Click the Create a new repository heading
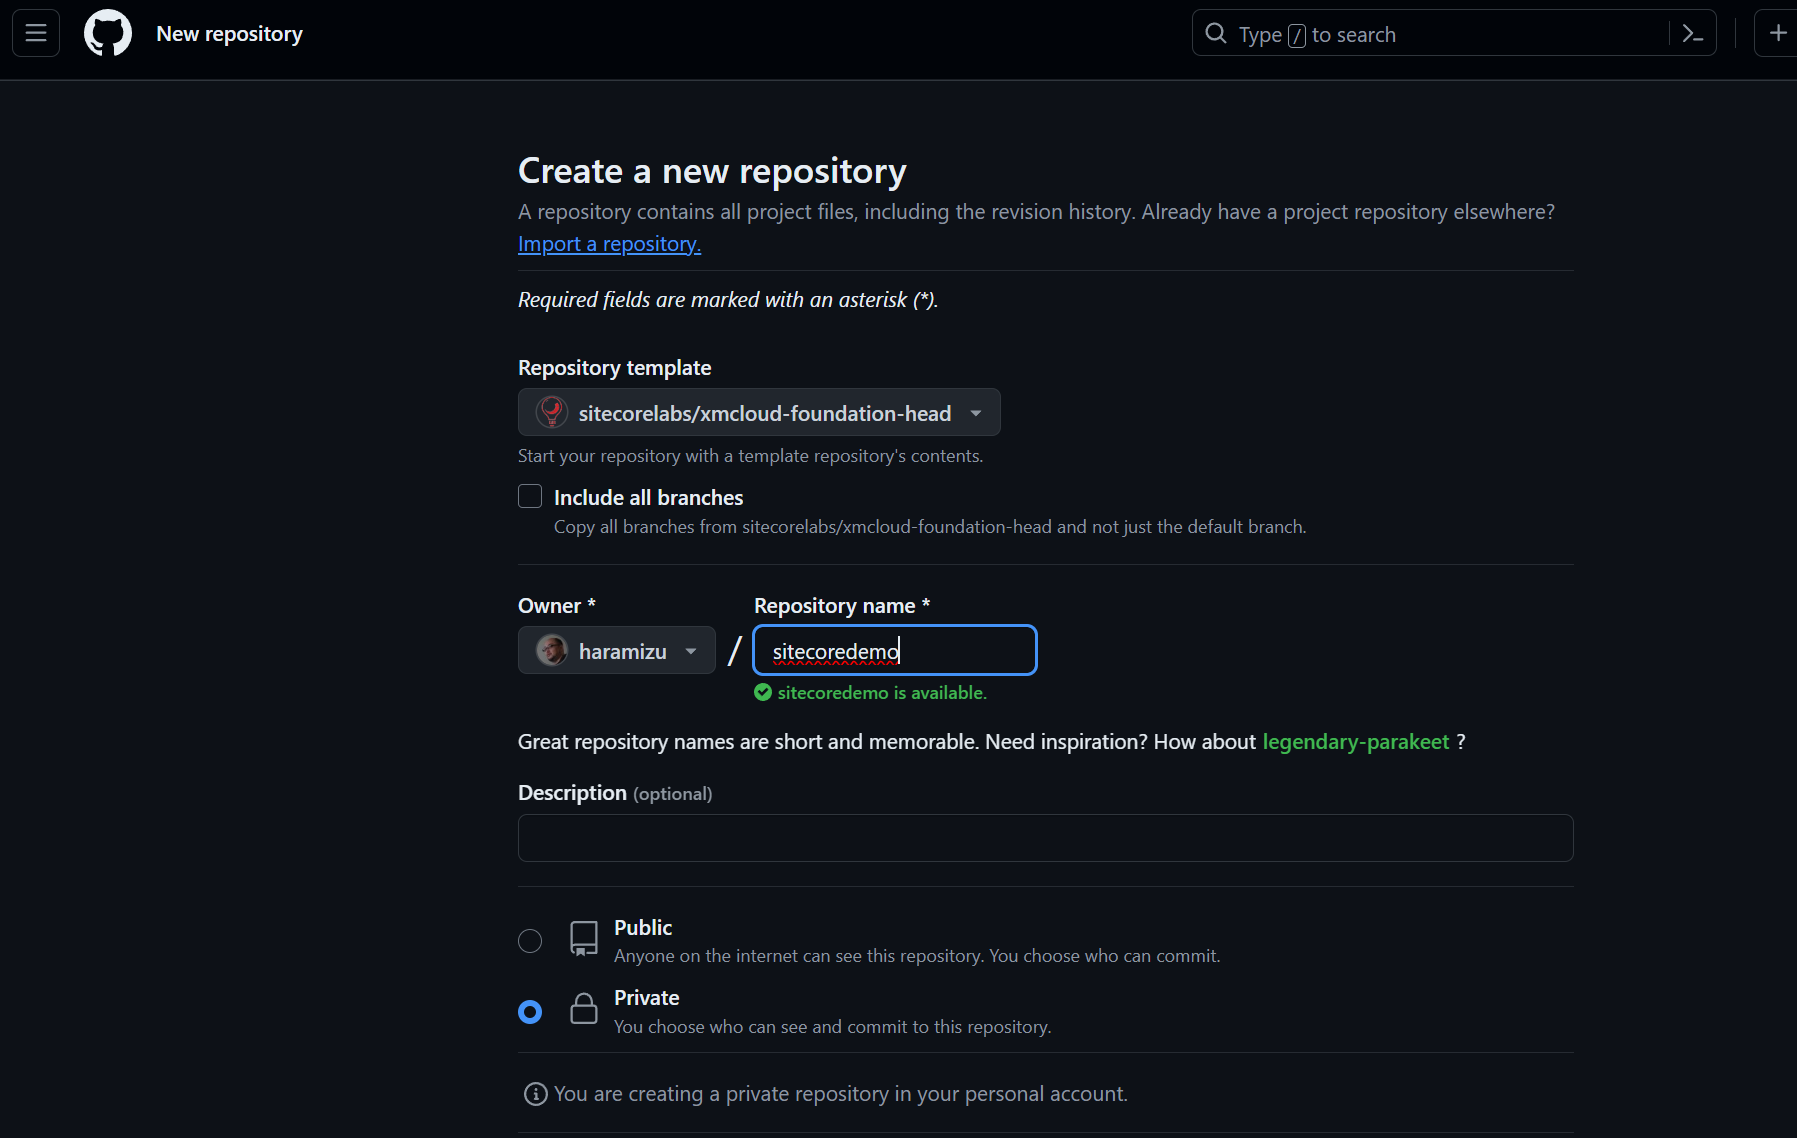This screenshot has width=1797, height=1138. coord(712,171)
